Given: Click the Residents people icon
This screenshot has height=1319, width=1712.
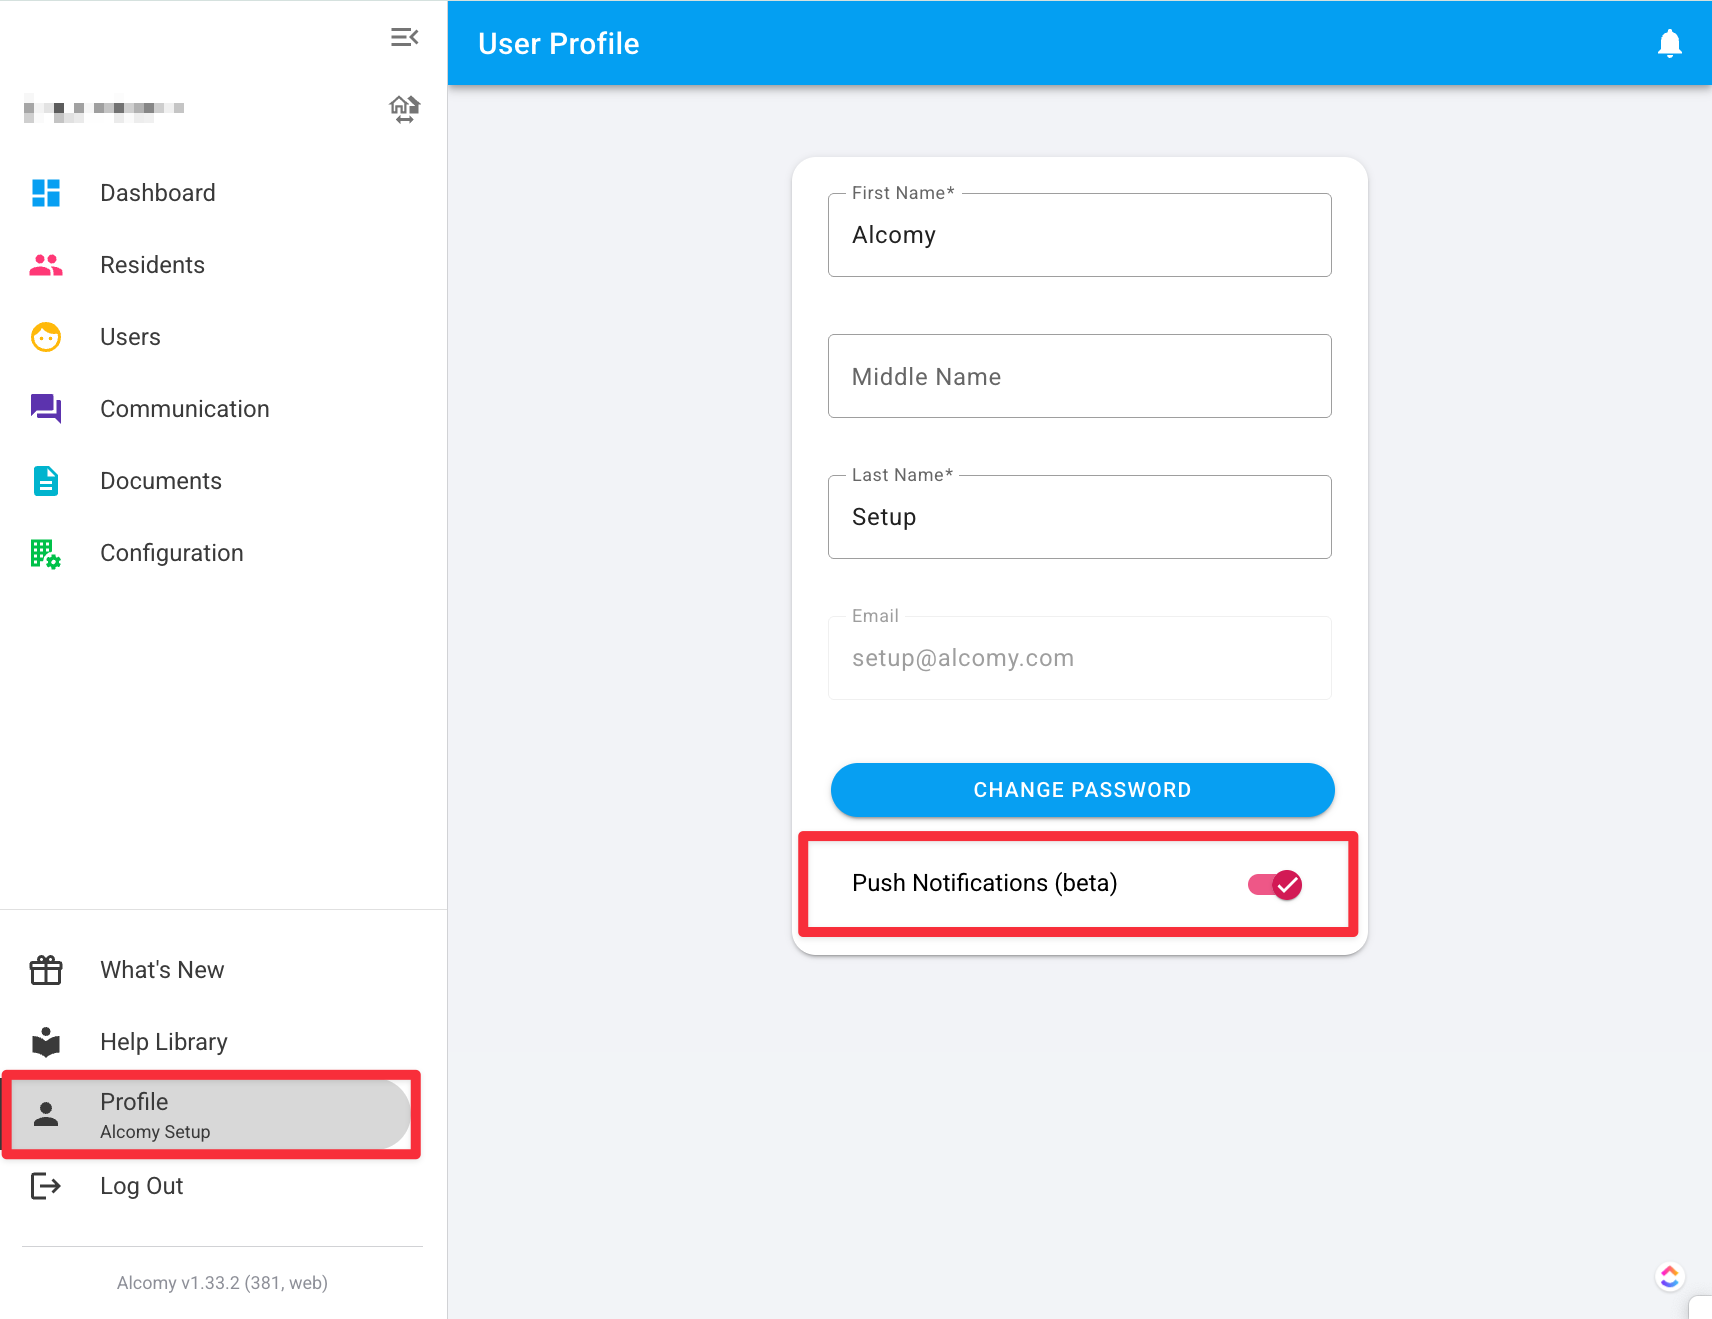Looking at the screenshot, I should (46, 265).
